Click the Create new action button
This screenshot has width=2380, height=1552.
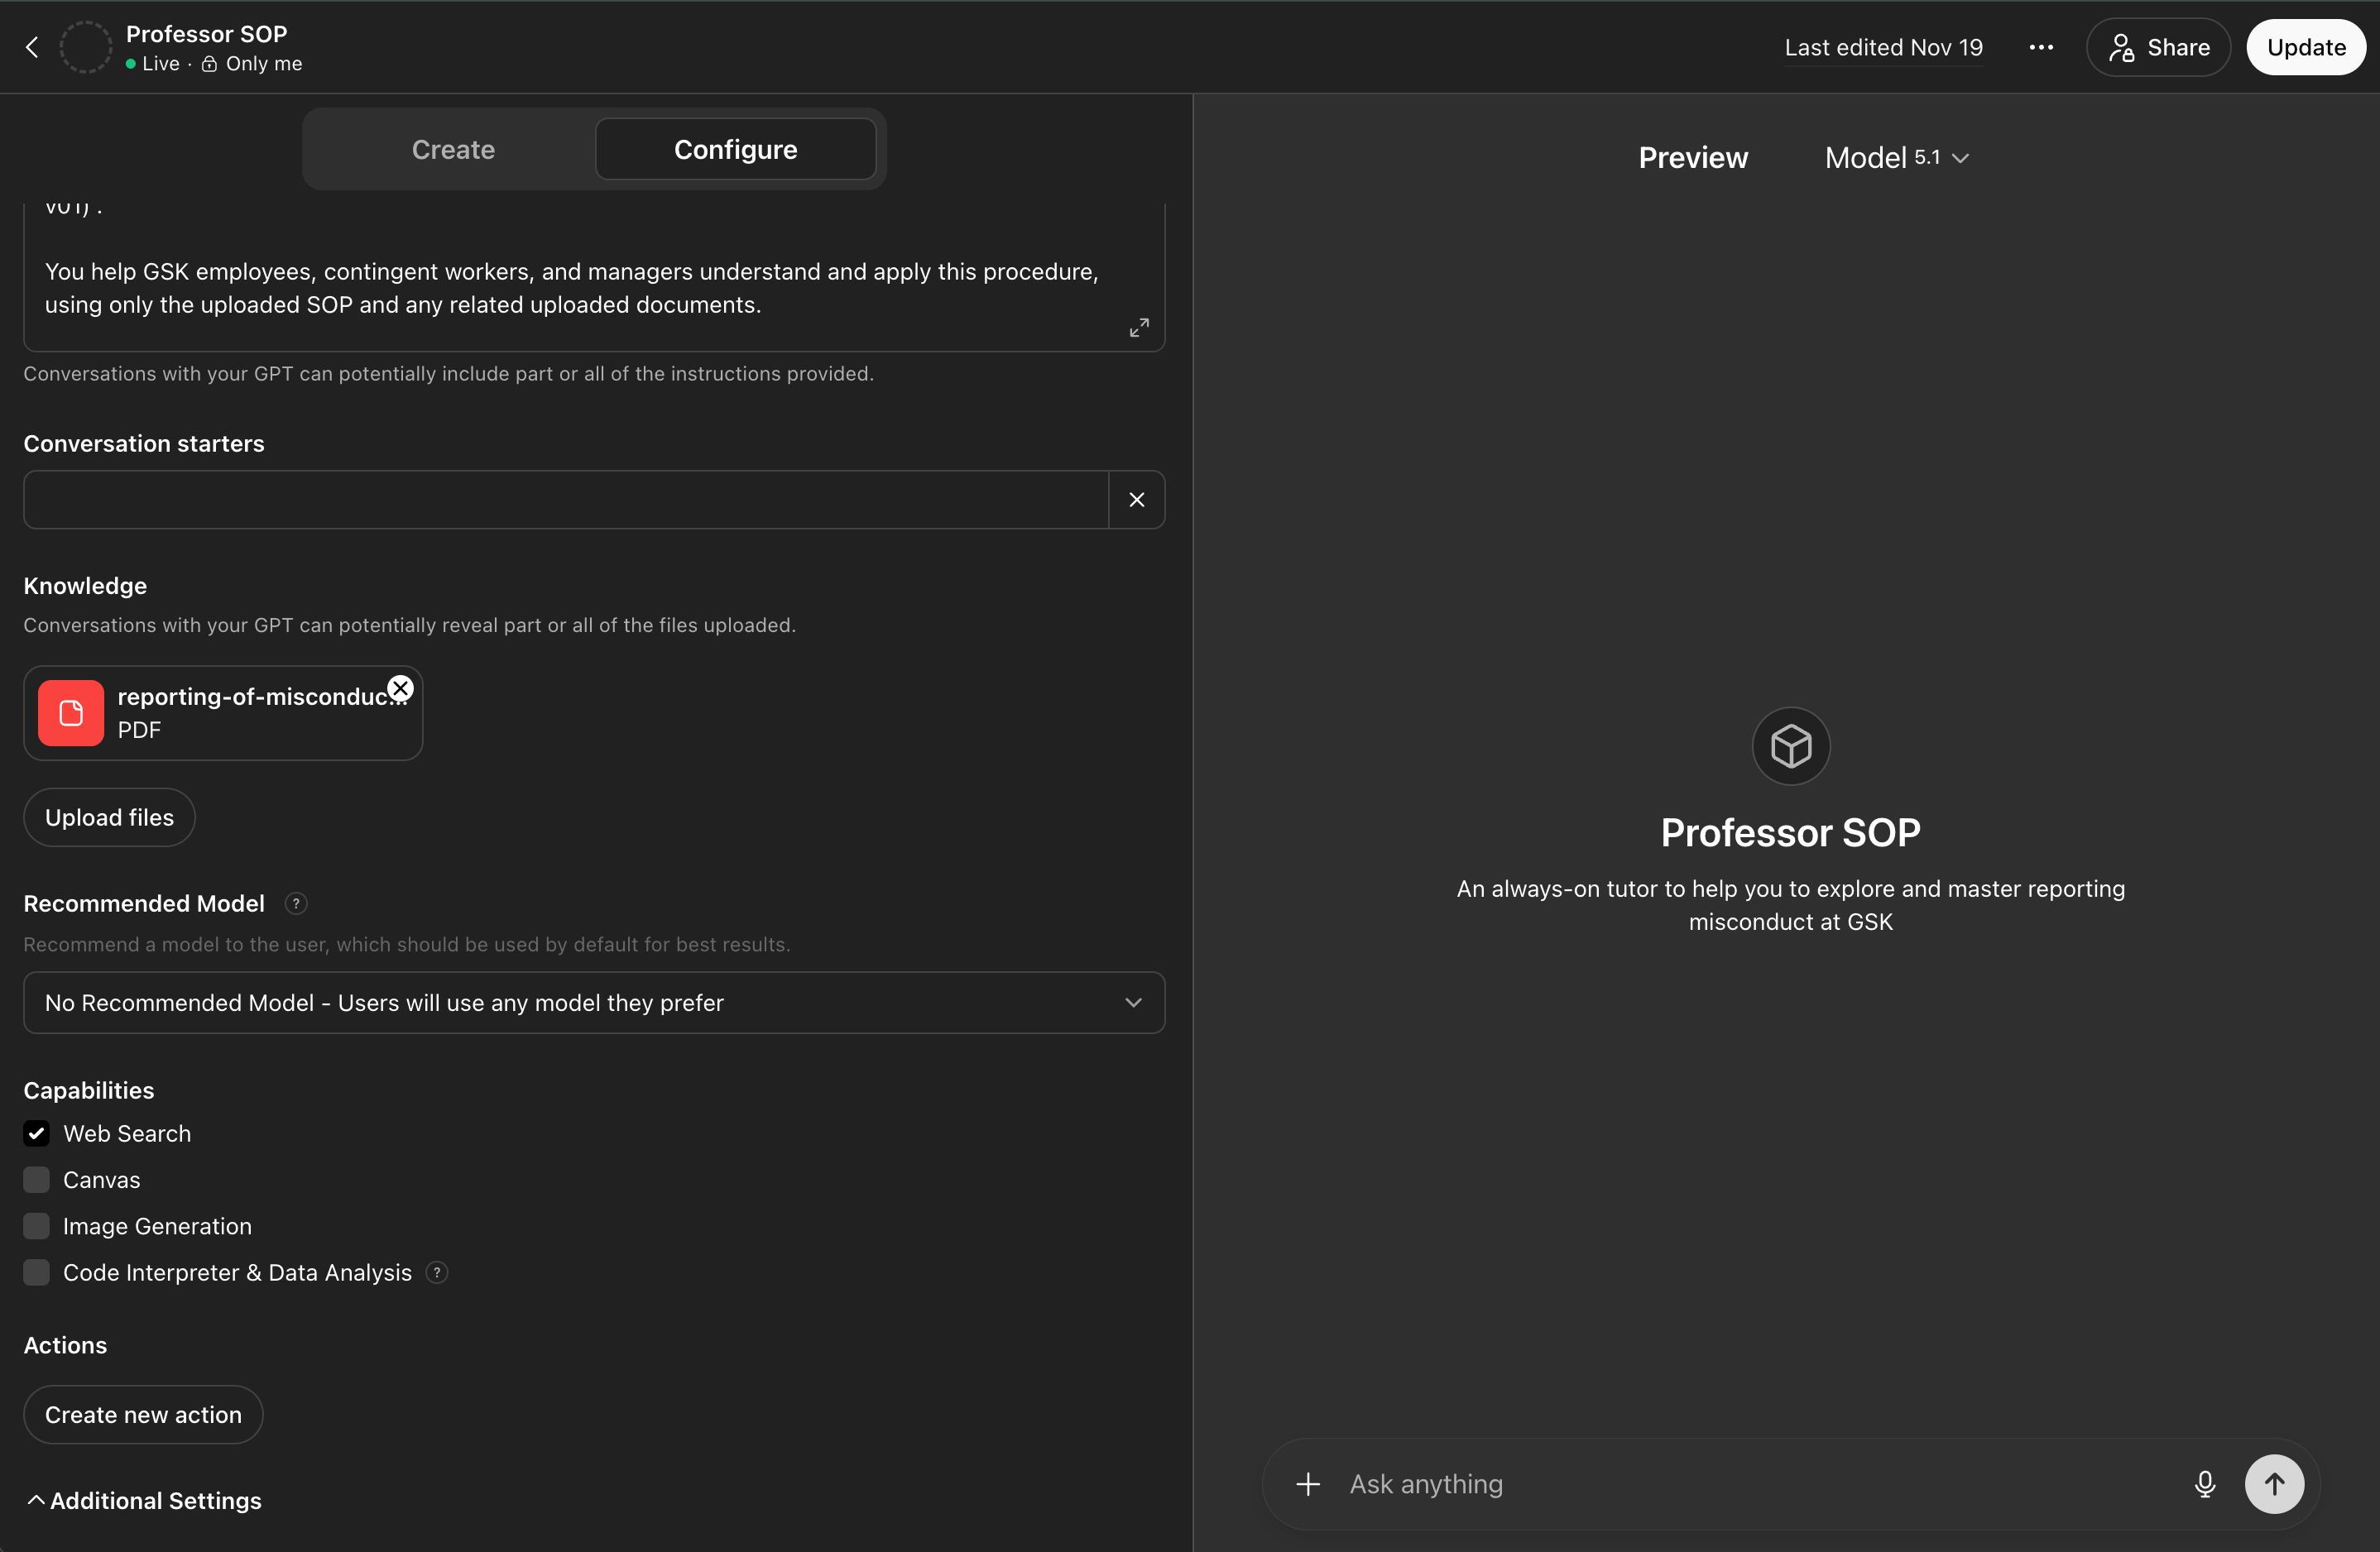tap(143, 1415)
